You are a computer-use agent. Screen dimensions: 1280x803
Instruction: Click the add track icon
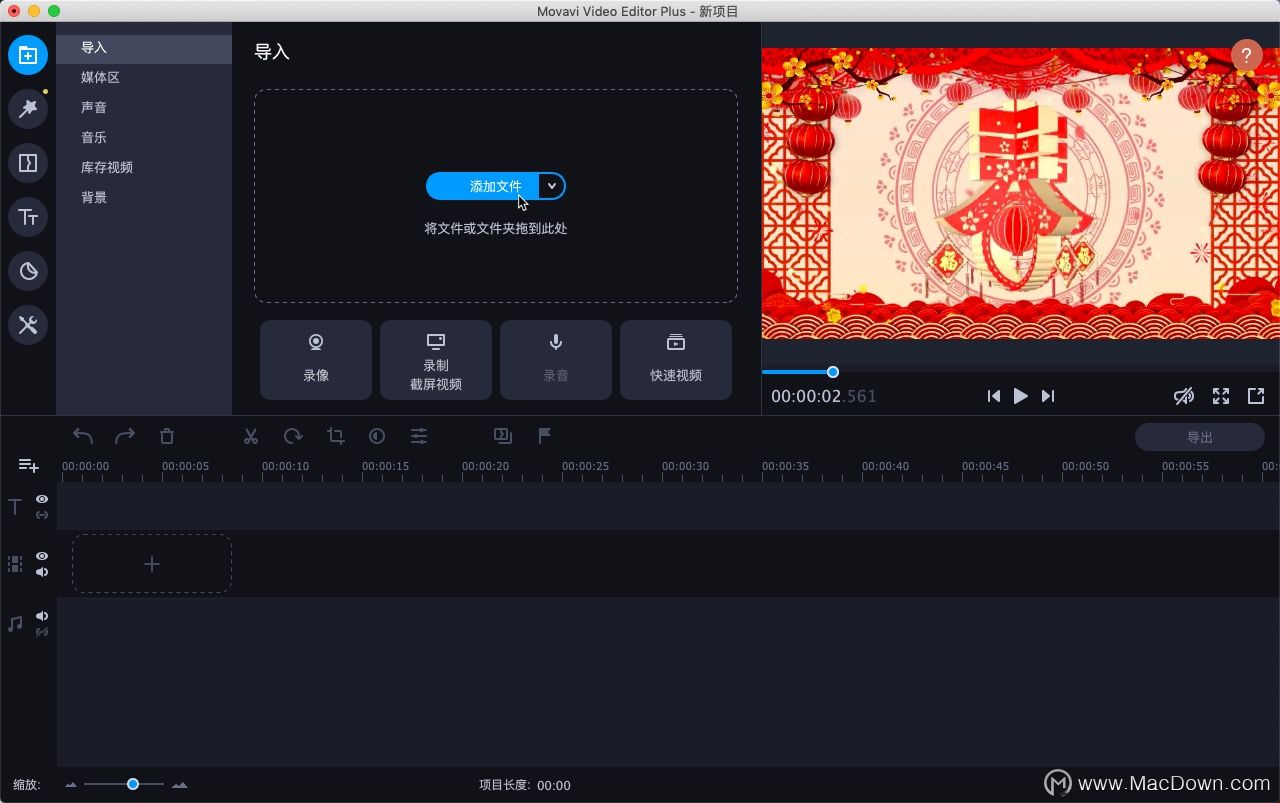click(29, 465)
